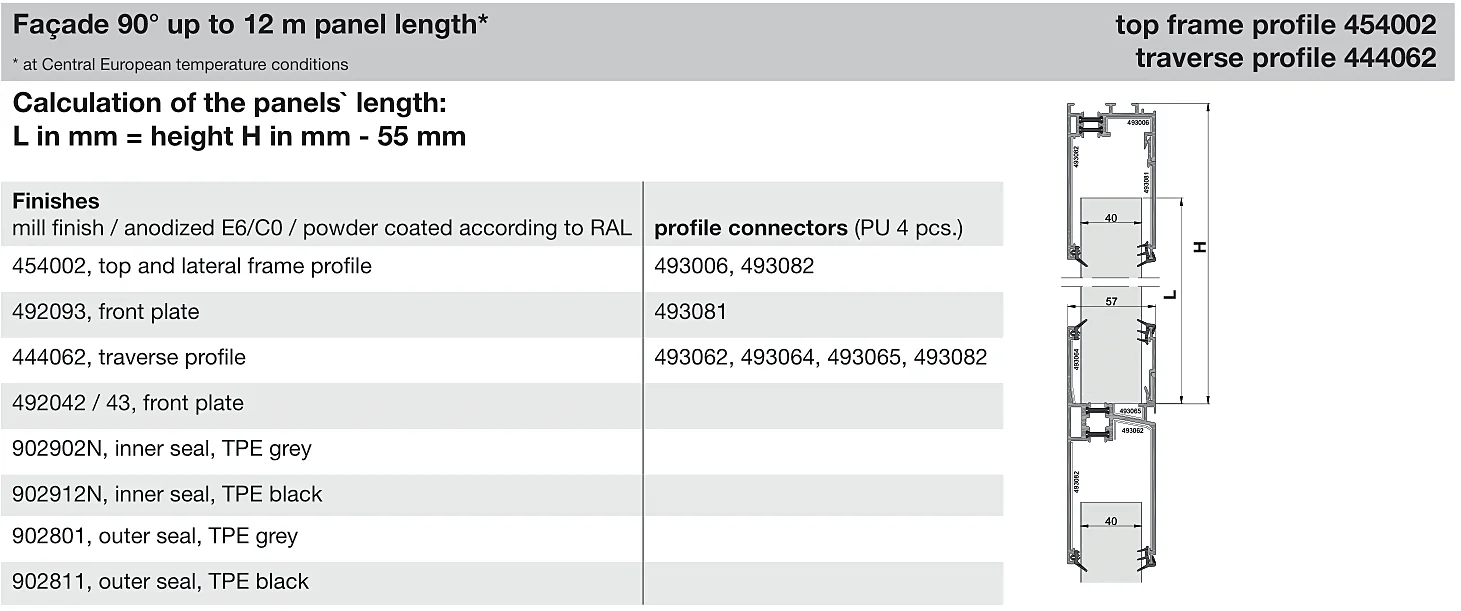Click the "57" dimension in the section drawing

click(x=1111, y=300)
